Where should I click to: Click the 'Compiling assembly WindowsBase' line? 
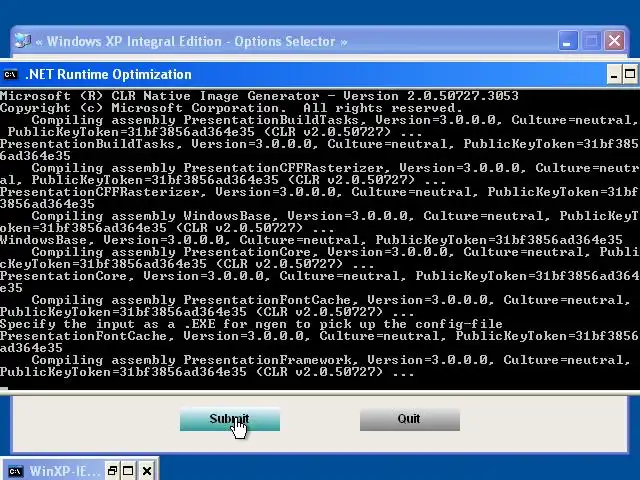[335, 216]
